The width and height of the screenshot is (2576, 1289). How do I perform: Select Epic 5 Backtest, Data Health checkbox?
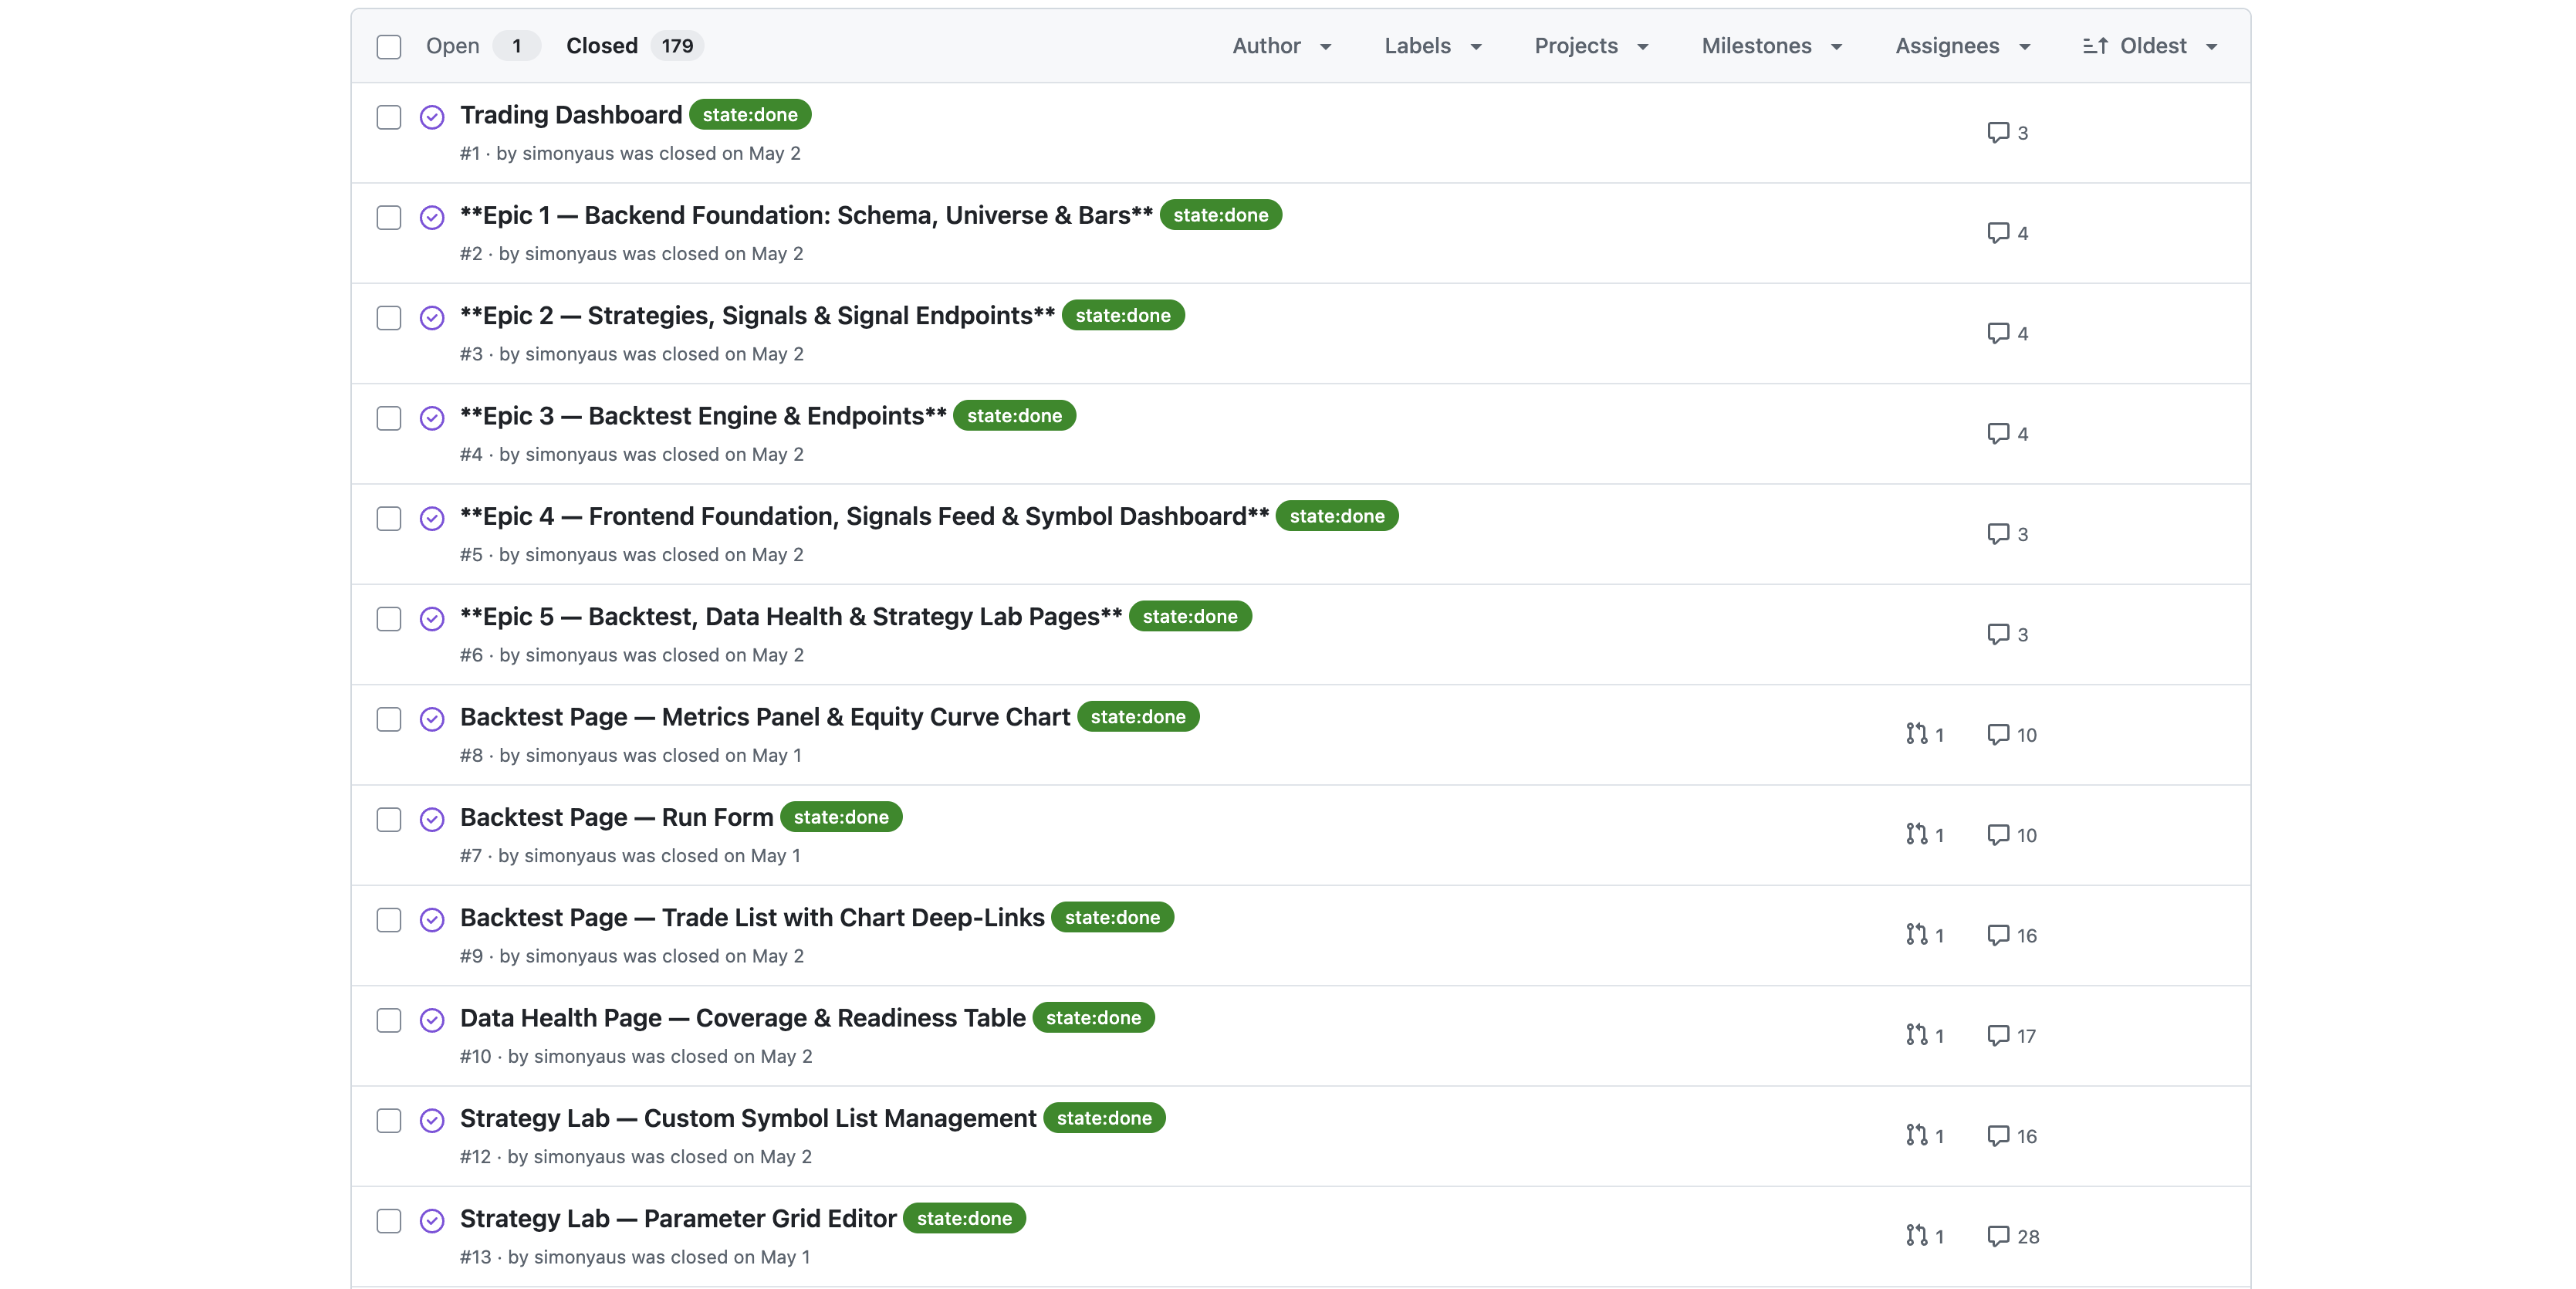click(389, 619)
